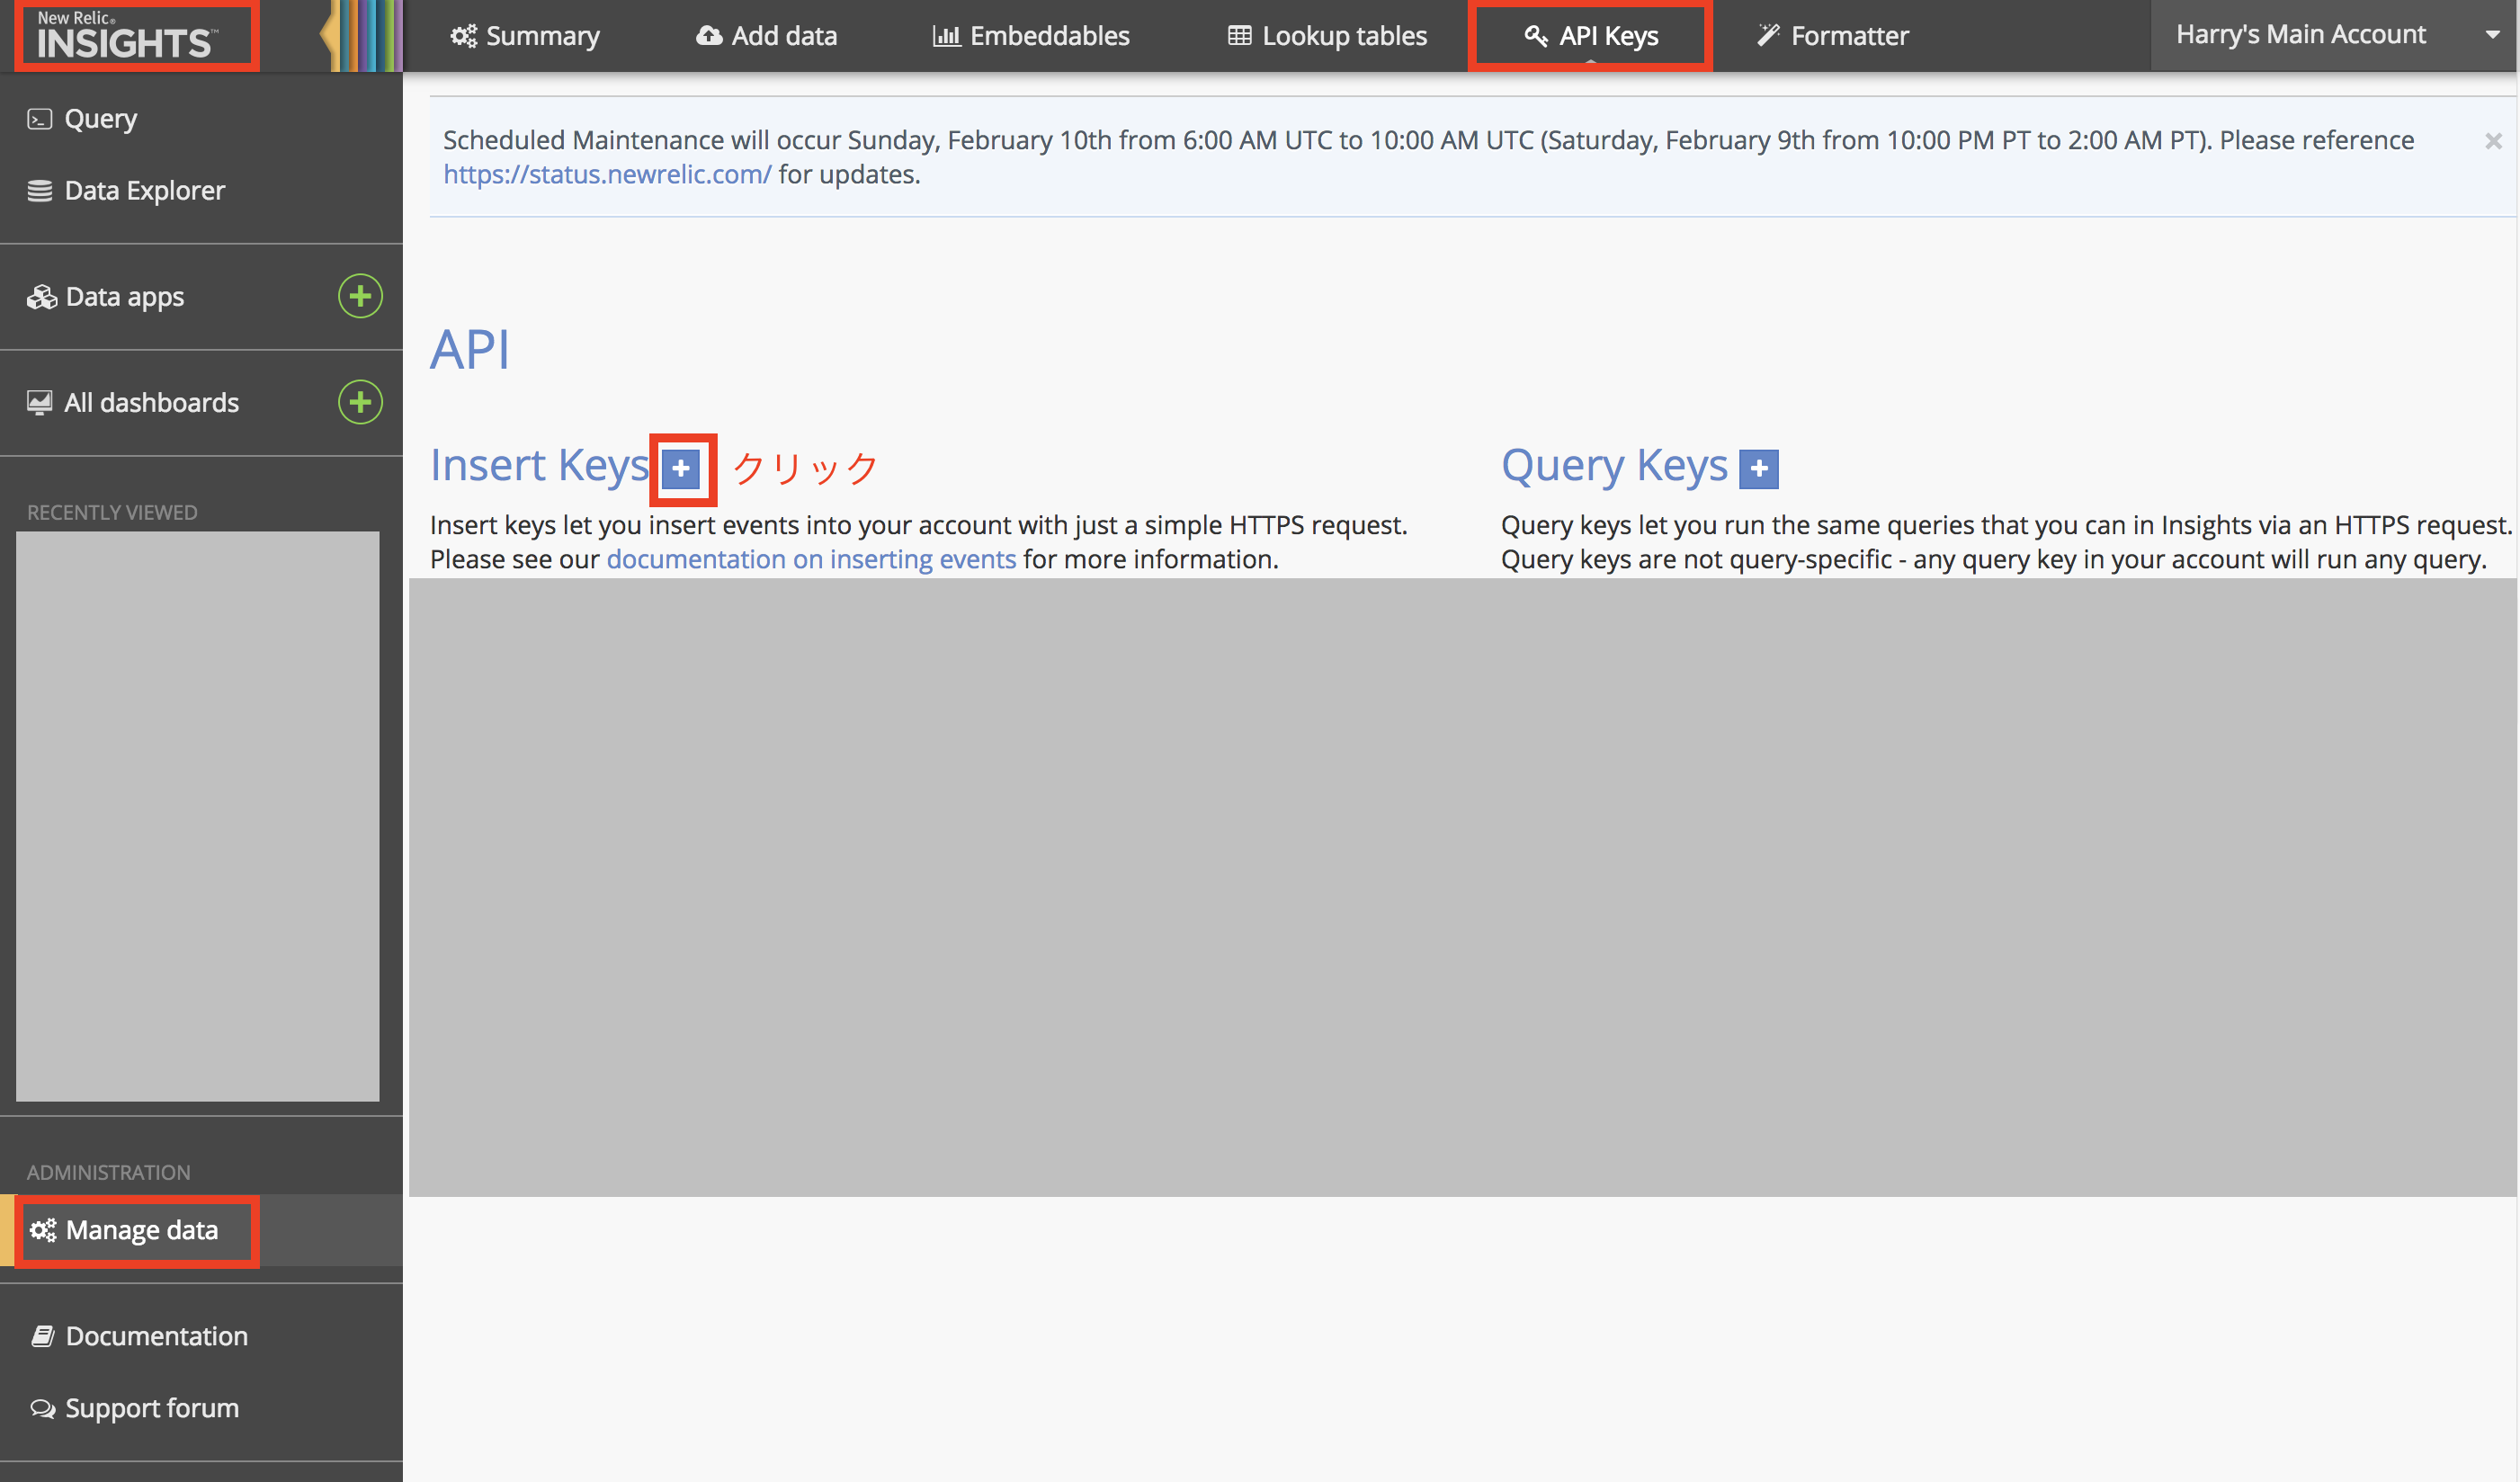The width and height of the screenshot is (2520, 1482).
Task: Open the Support forum link
Action: (152, 1408)
